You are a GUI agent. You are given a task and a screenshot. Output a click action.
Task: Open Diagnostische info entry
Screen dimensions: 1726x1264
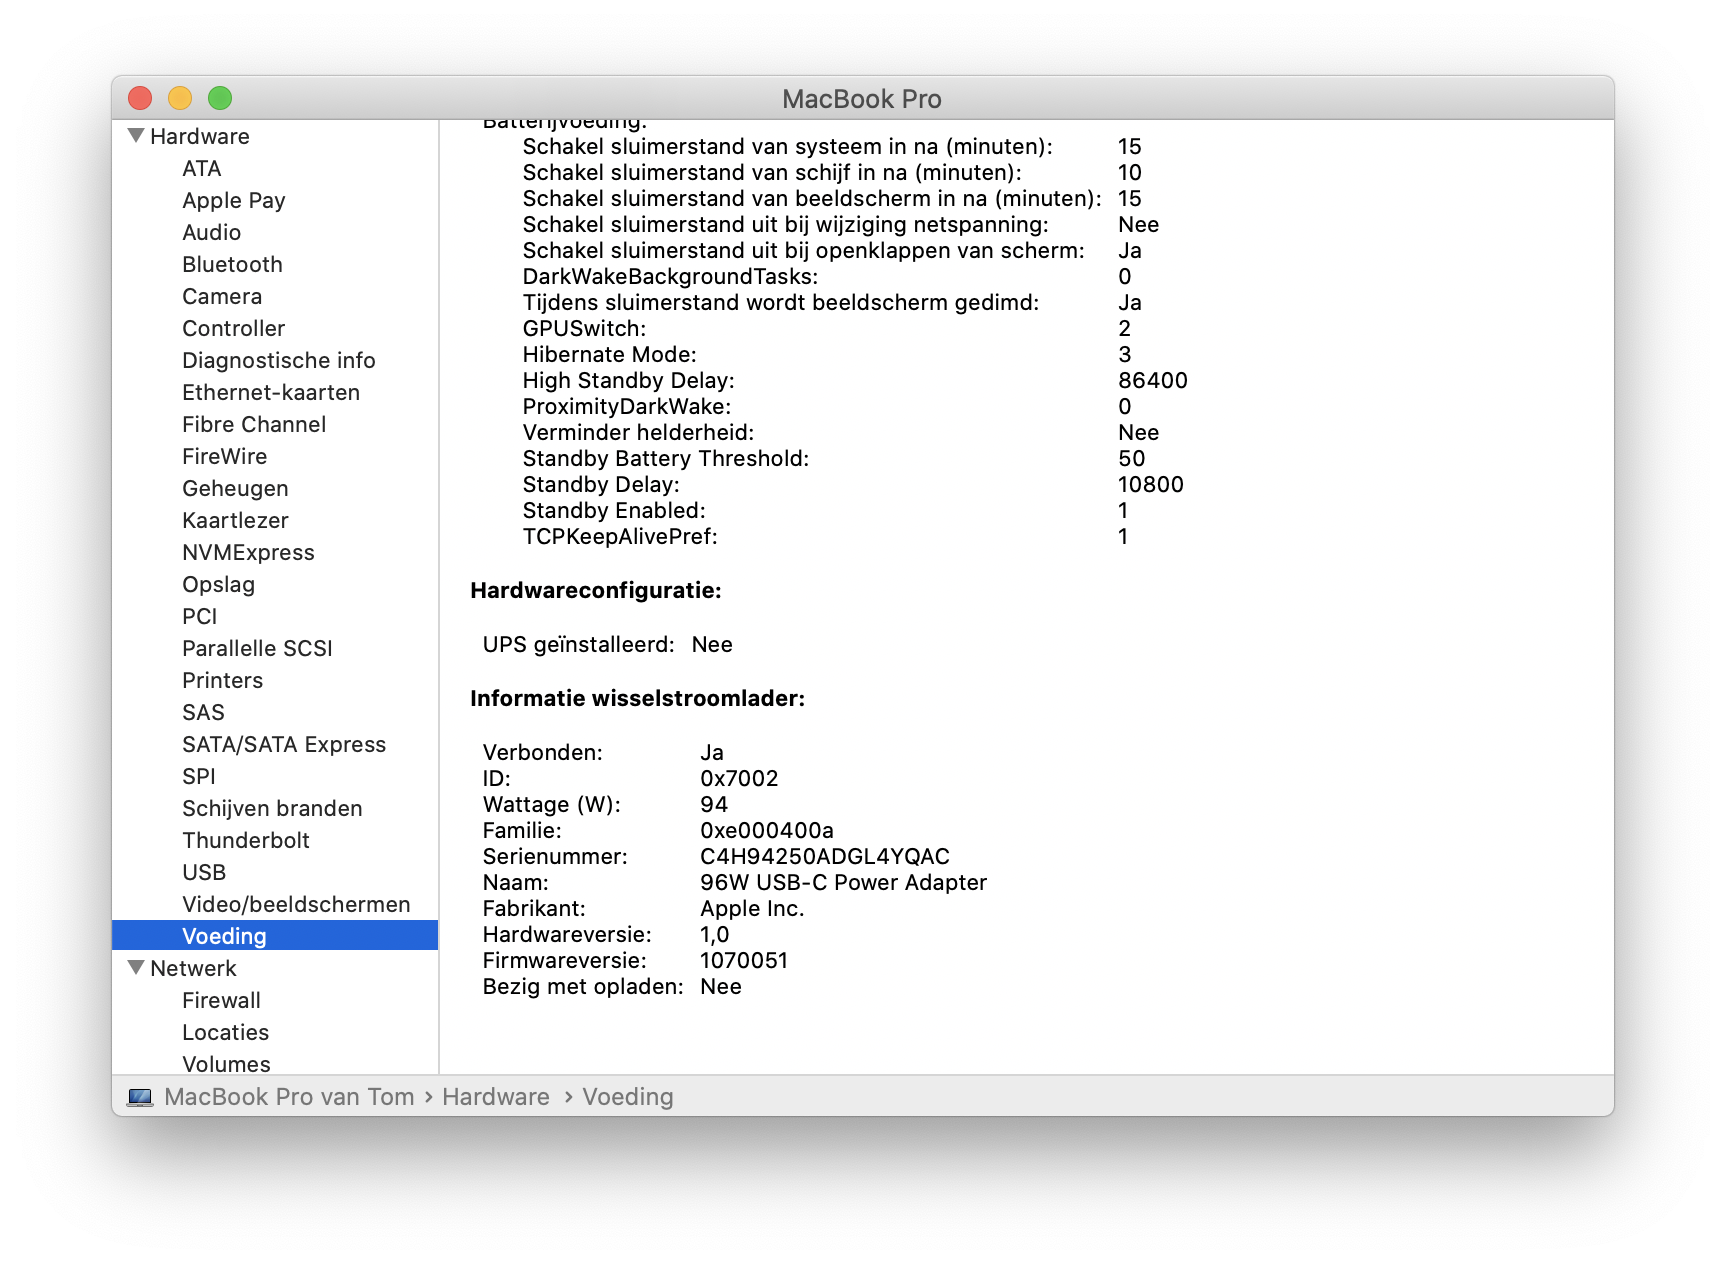(x=279, y=360)
